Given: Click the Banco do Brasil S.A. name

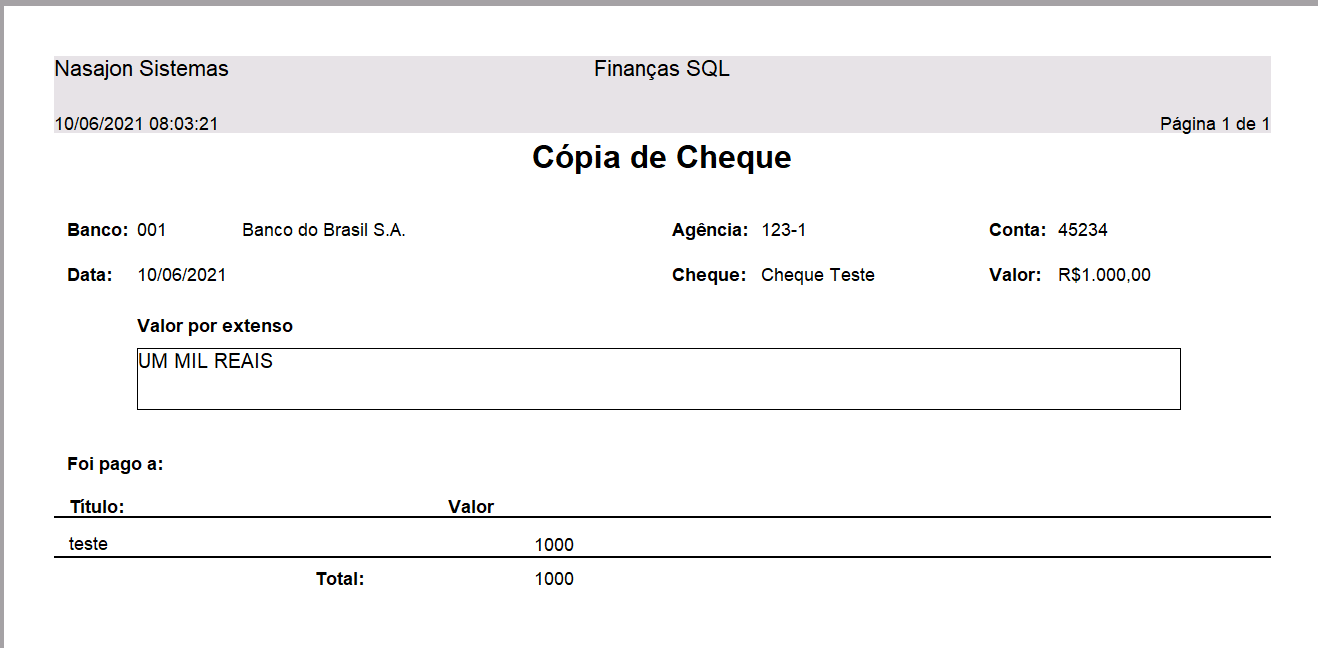Looking at the screenshot, I should 324,230.
